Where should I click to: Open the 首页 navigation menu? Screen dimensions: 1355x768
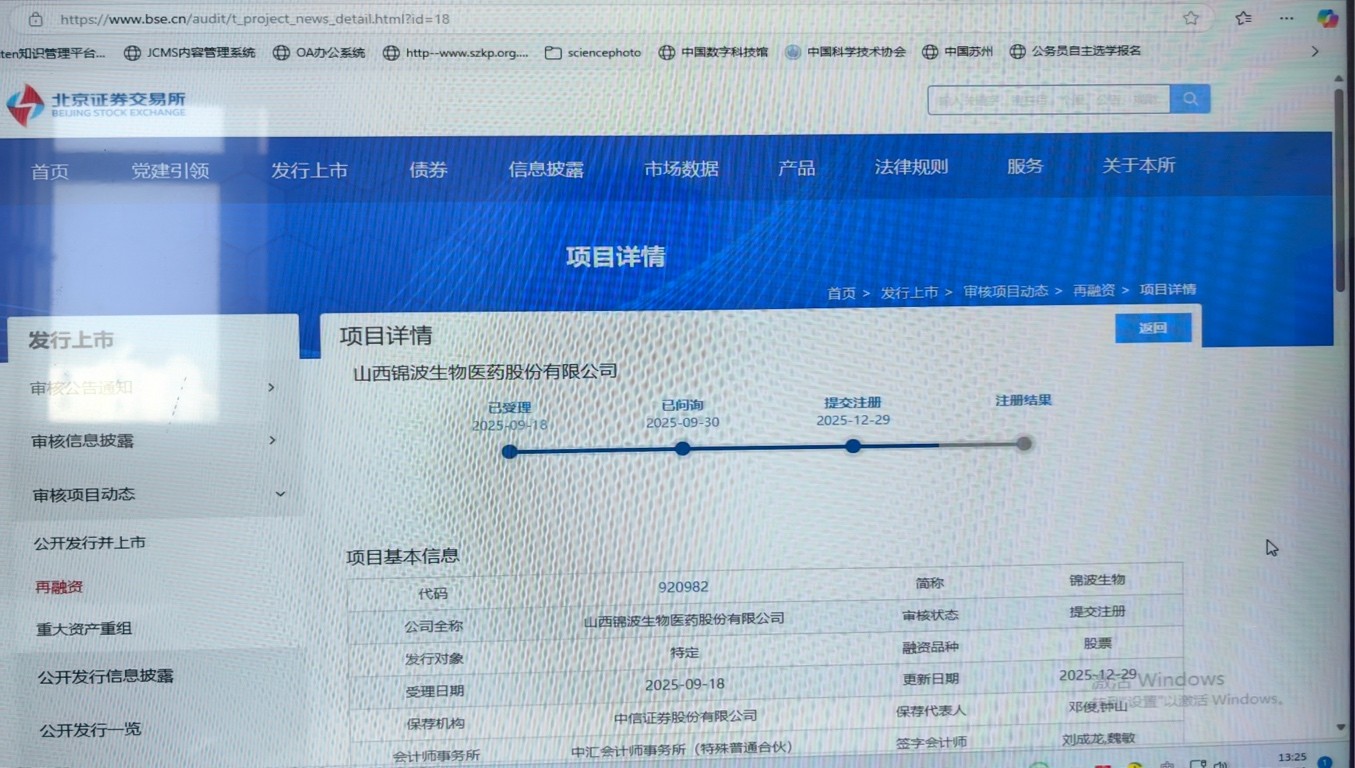50,171
